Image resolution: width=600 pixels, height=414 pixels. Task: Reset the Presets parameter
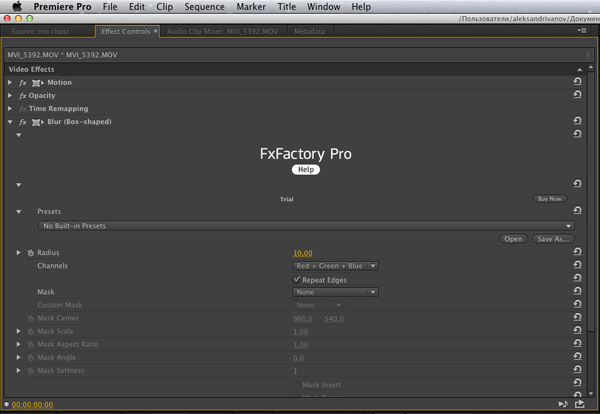point(577,210)
